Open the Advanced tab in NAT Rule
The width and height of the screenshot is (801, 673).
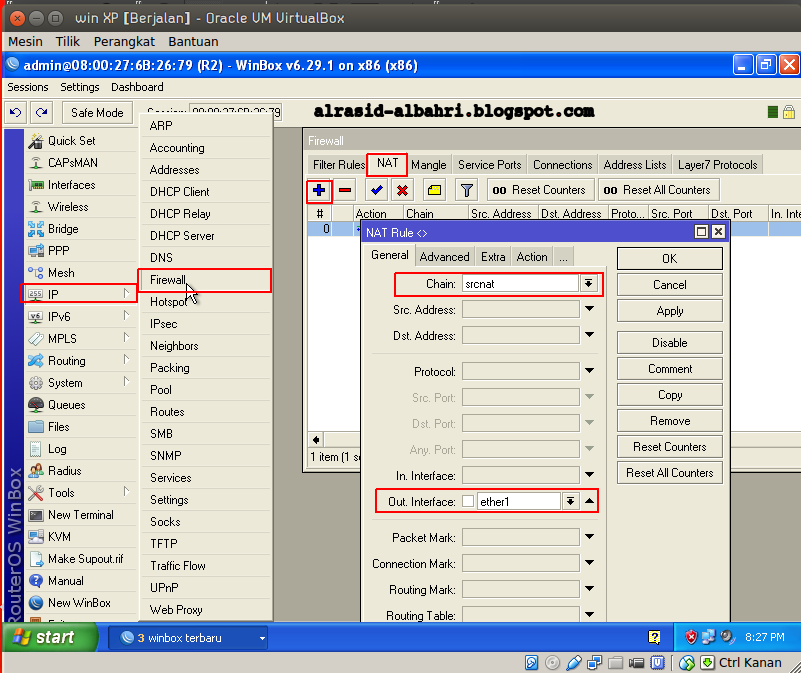click(444, 257)
